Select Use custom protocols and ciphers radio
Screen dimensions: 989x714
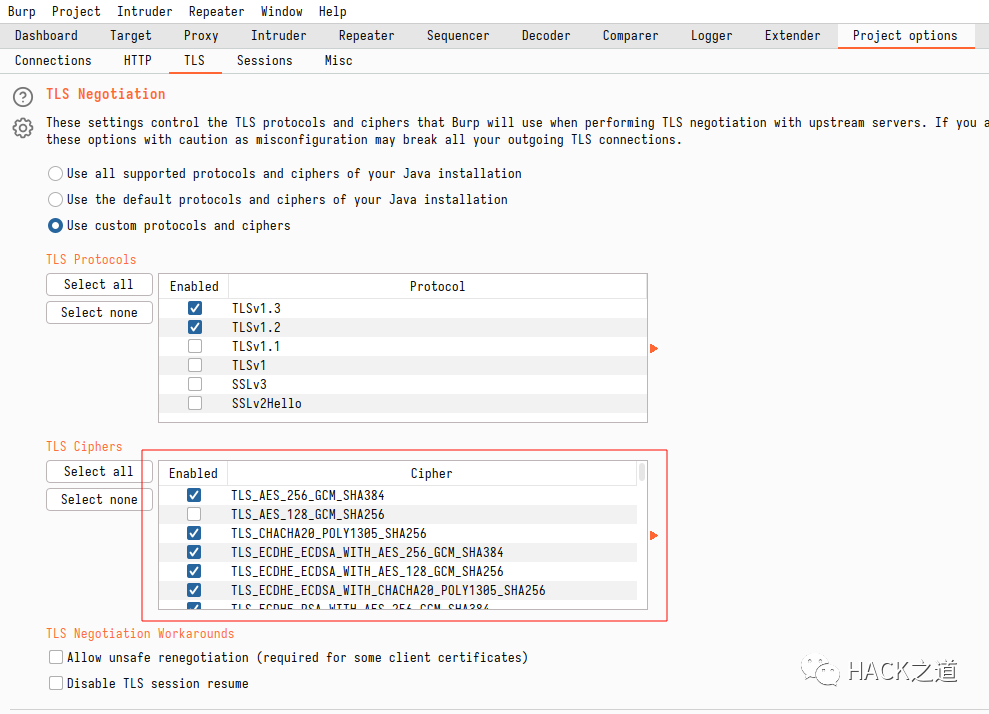pos(56,225)
